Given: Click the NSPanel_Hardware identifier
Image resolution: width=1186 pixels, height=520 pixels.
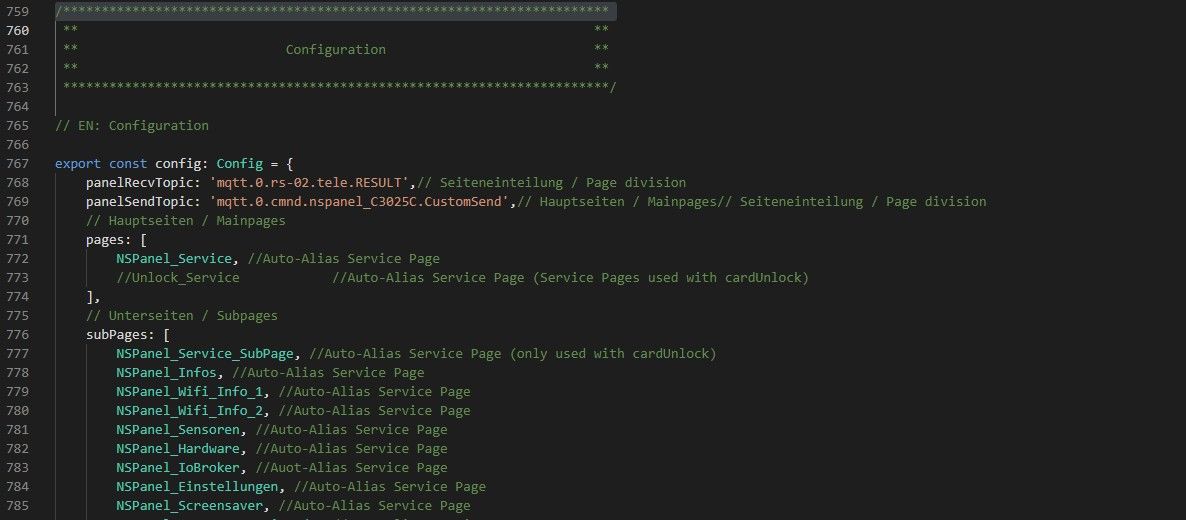Looking at the screenshot, I should [181, 449].
